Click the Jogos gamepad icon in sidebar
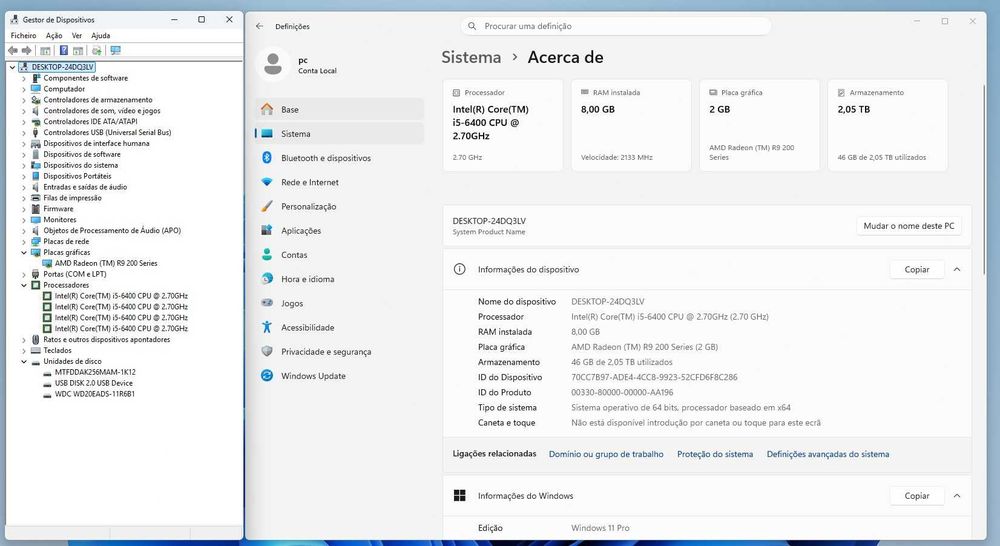Image resolution: width=1000 pixels, height=546 pixels. coord(267,303)
